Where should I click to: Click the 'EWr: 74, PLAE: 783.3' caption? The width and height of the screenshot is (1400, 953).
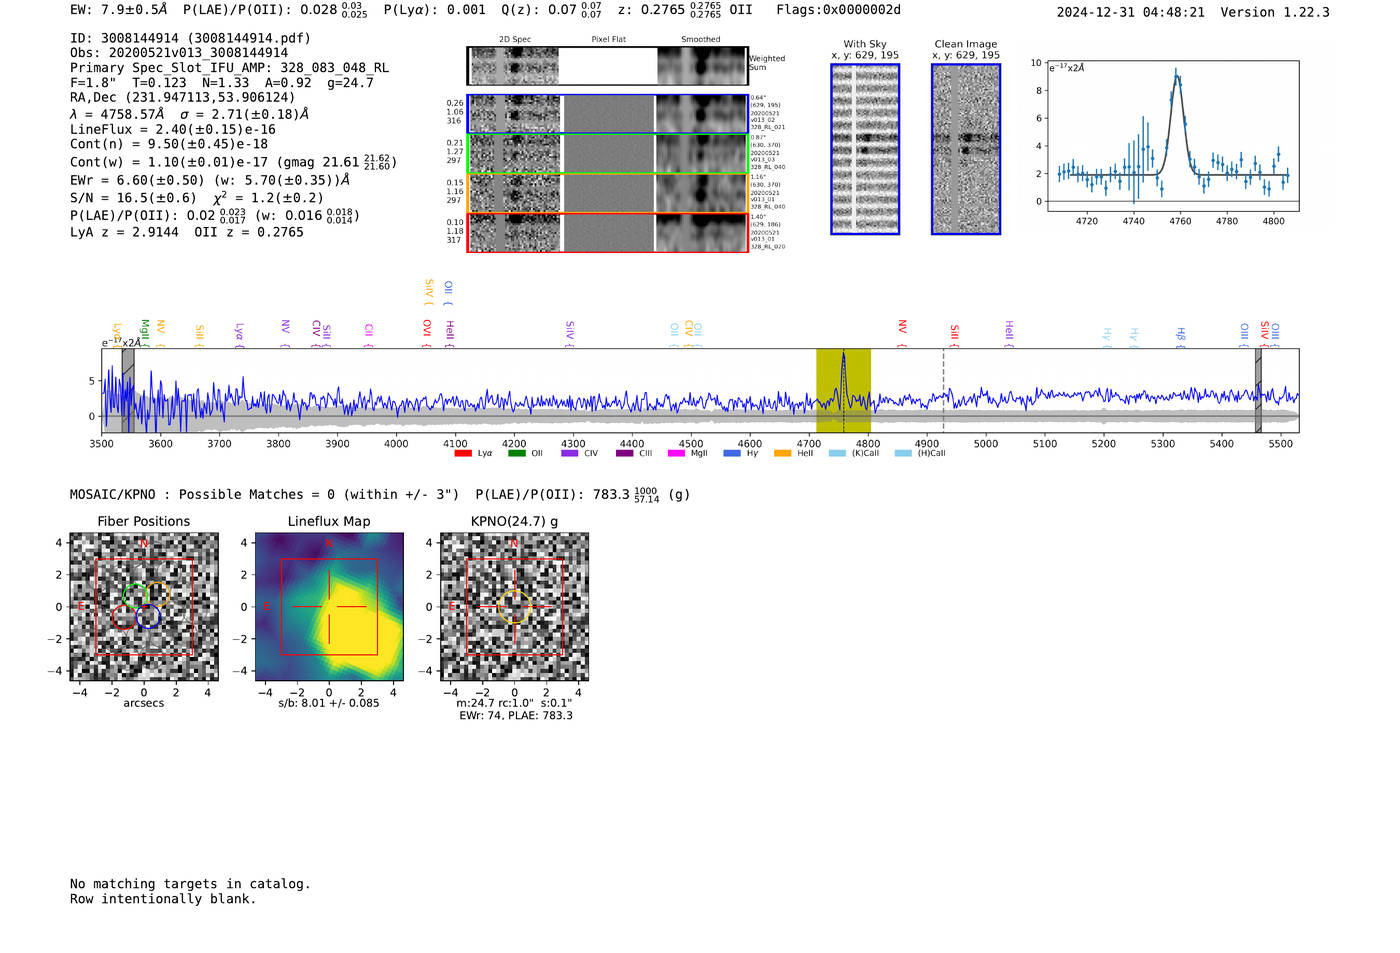[515, 716]
